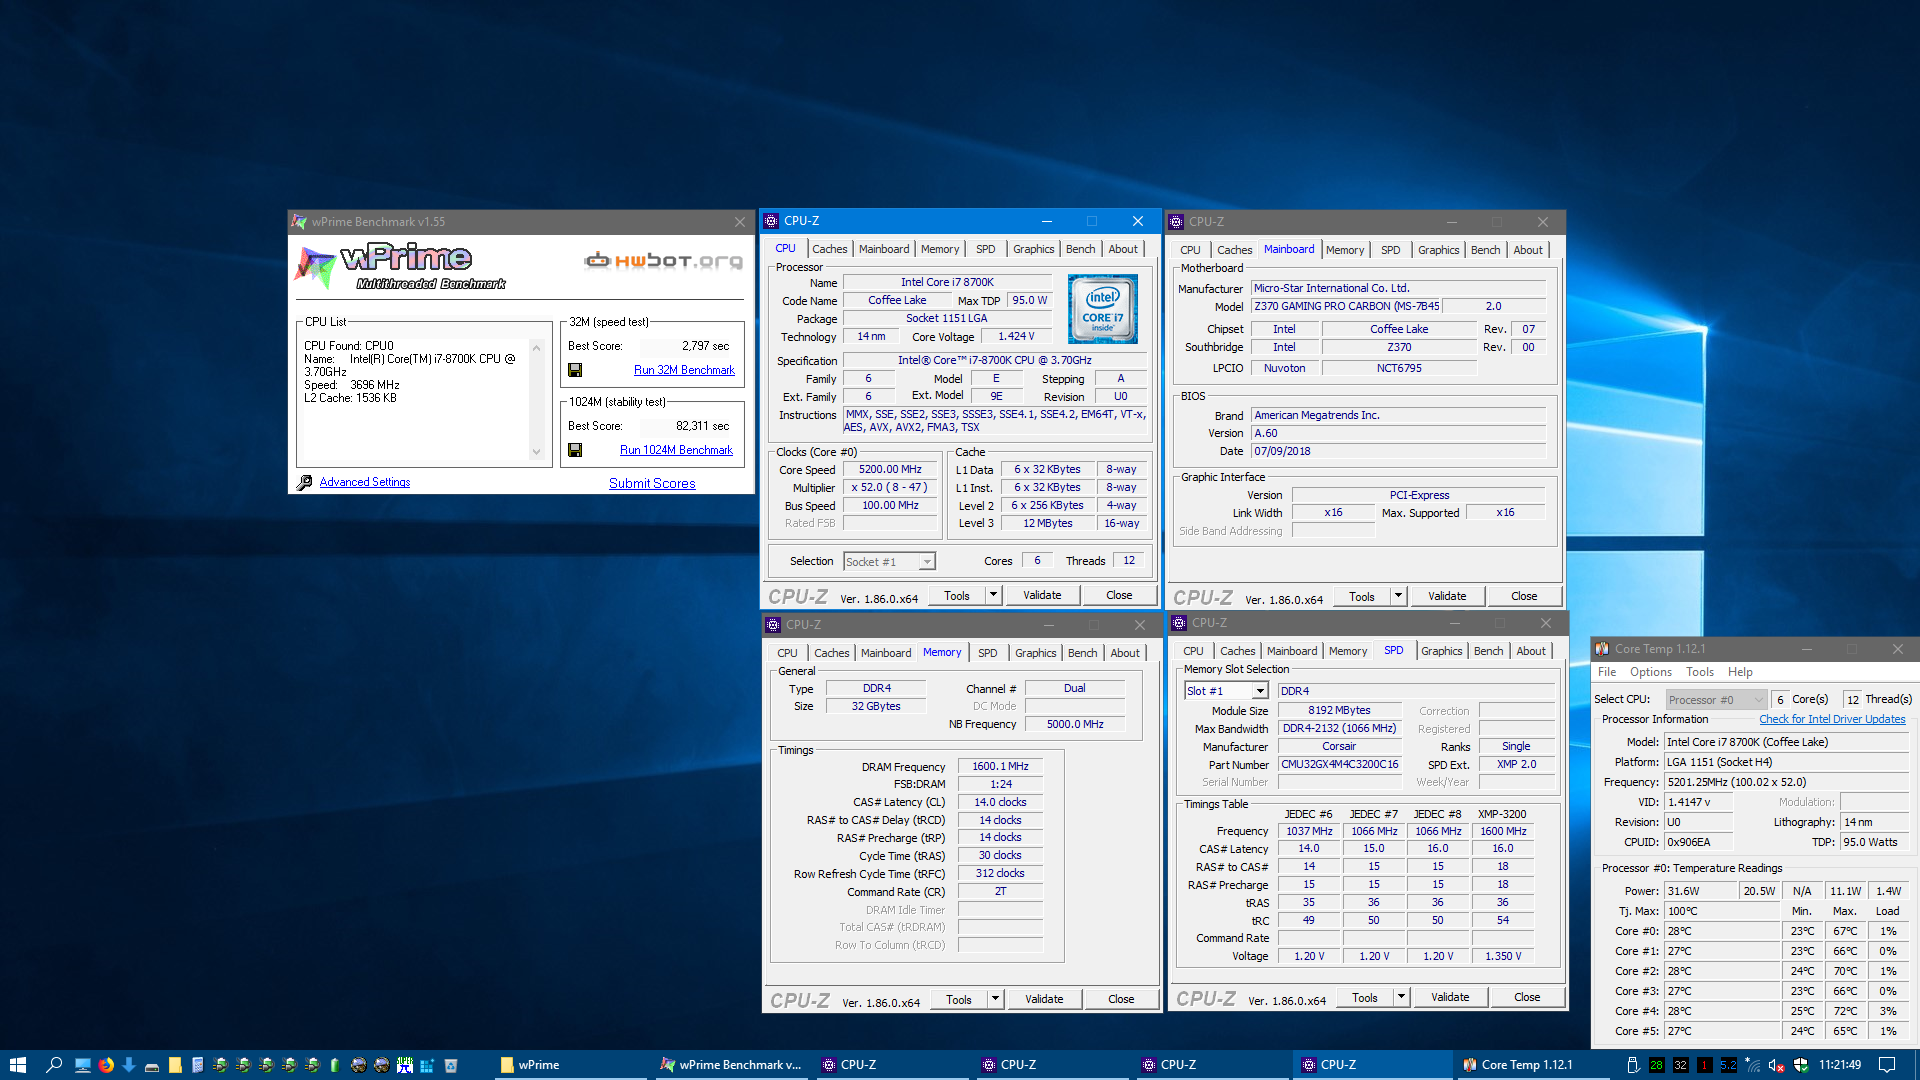The height and width of the screenshot is (1080, 1920).
Task: Expand the Tools arrow in CPU-Z Mainboard window
Action: click(x=1398, y=596)
